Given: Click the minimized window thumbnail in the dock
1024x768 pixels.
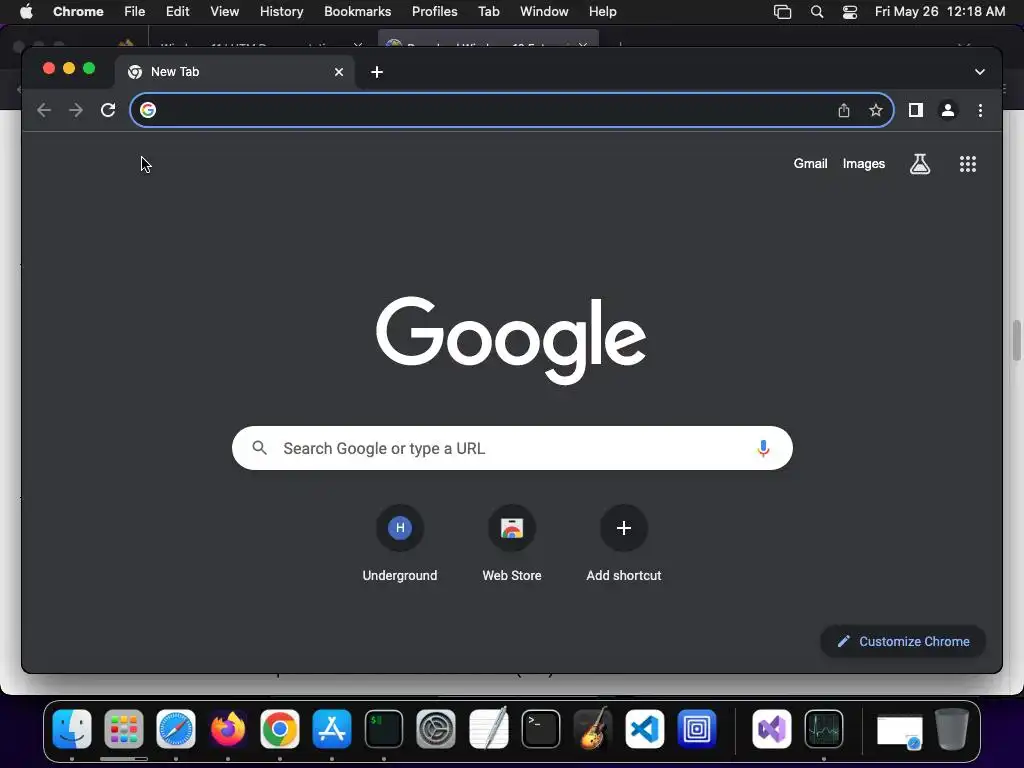Looking at the screenshot, I should pyautogui.click(x=899, y=731).
